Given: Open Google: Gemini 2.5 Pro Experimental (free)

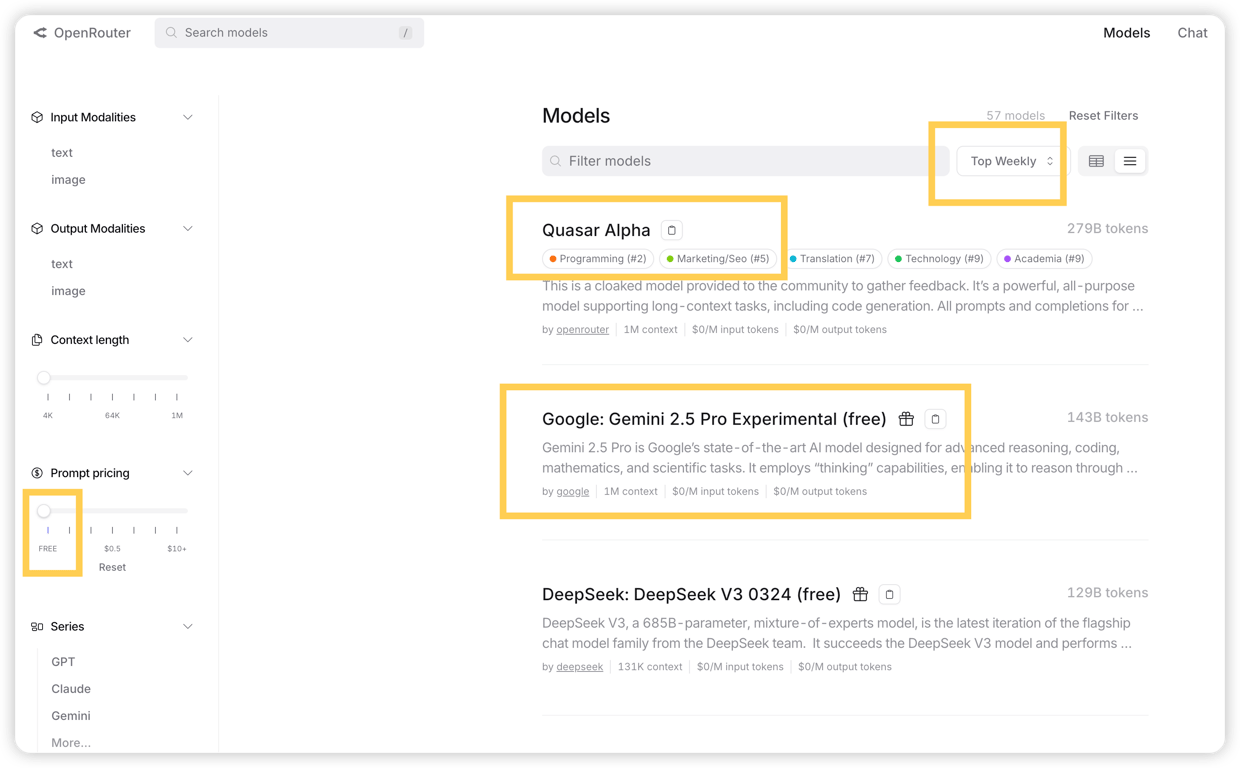Looking at the screenshot, I should (x=714, y=419).
